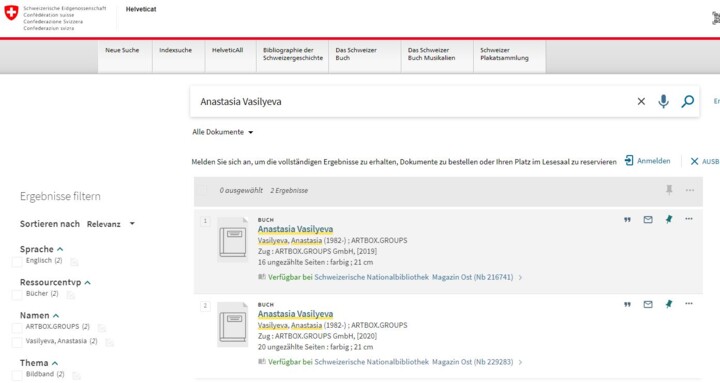
Task: Select result number 2 checkbox
Action: pos(205,306)
